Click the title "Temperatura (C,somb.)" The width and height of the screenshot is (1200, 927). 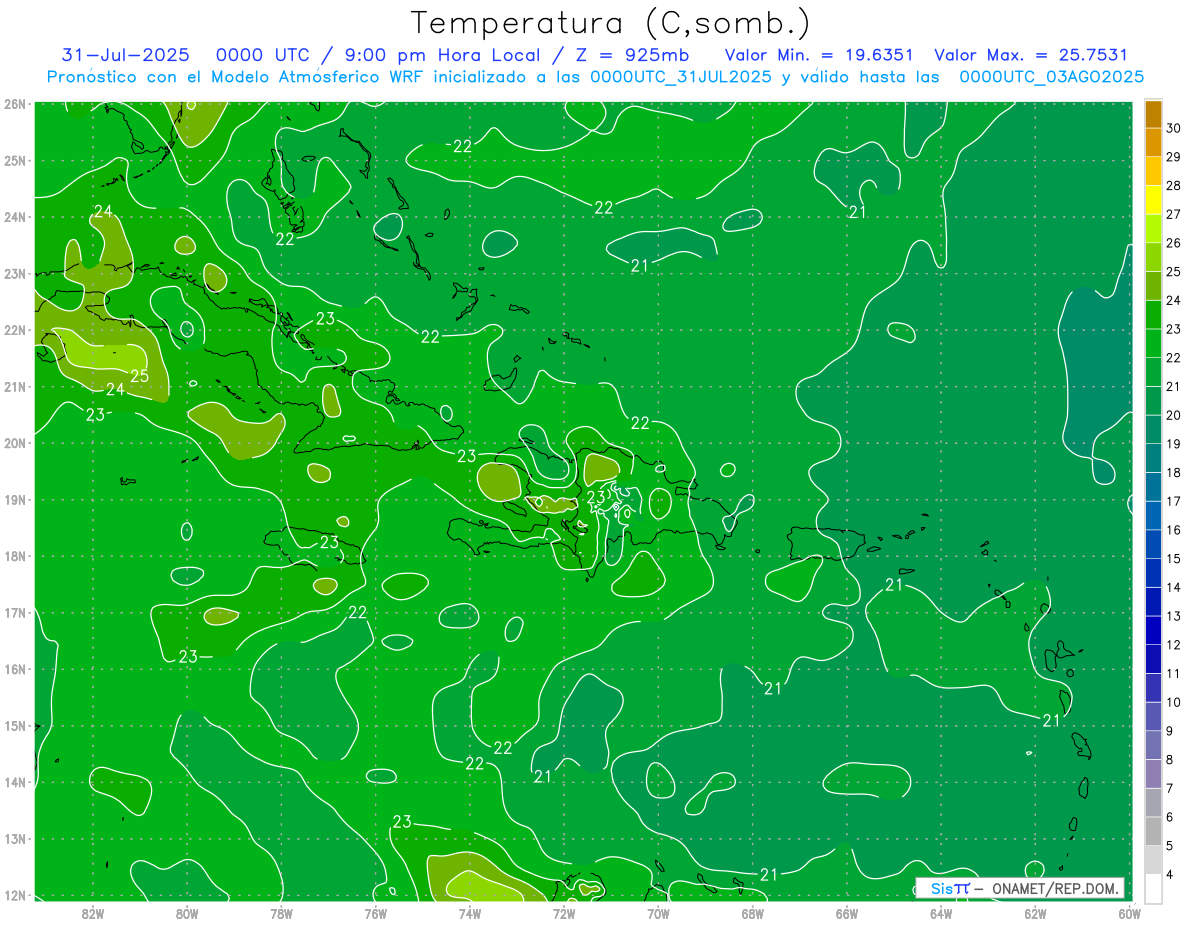tap(610, 23)
